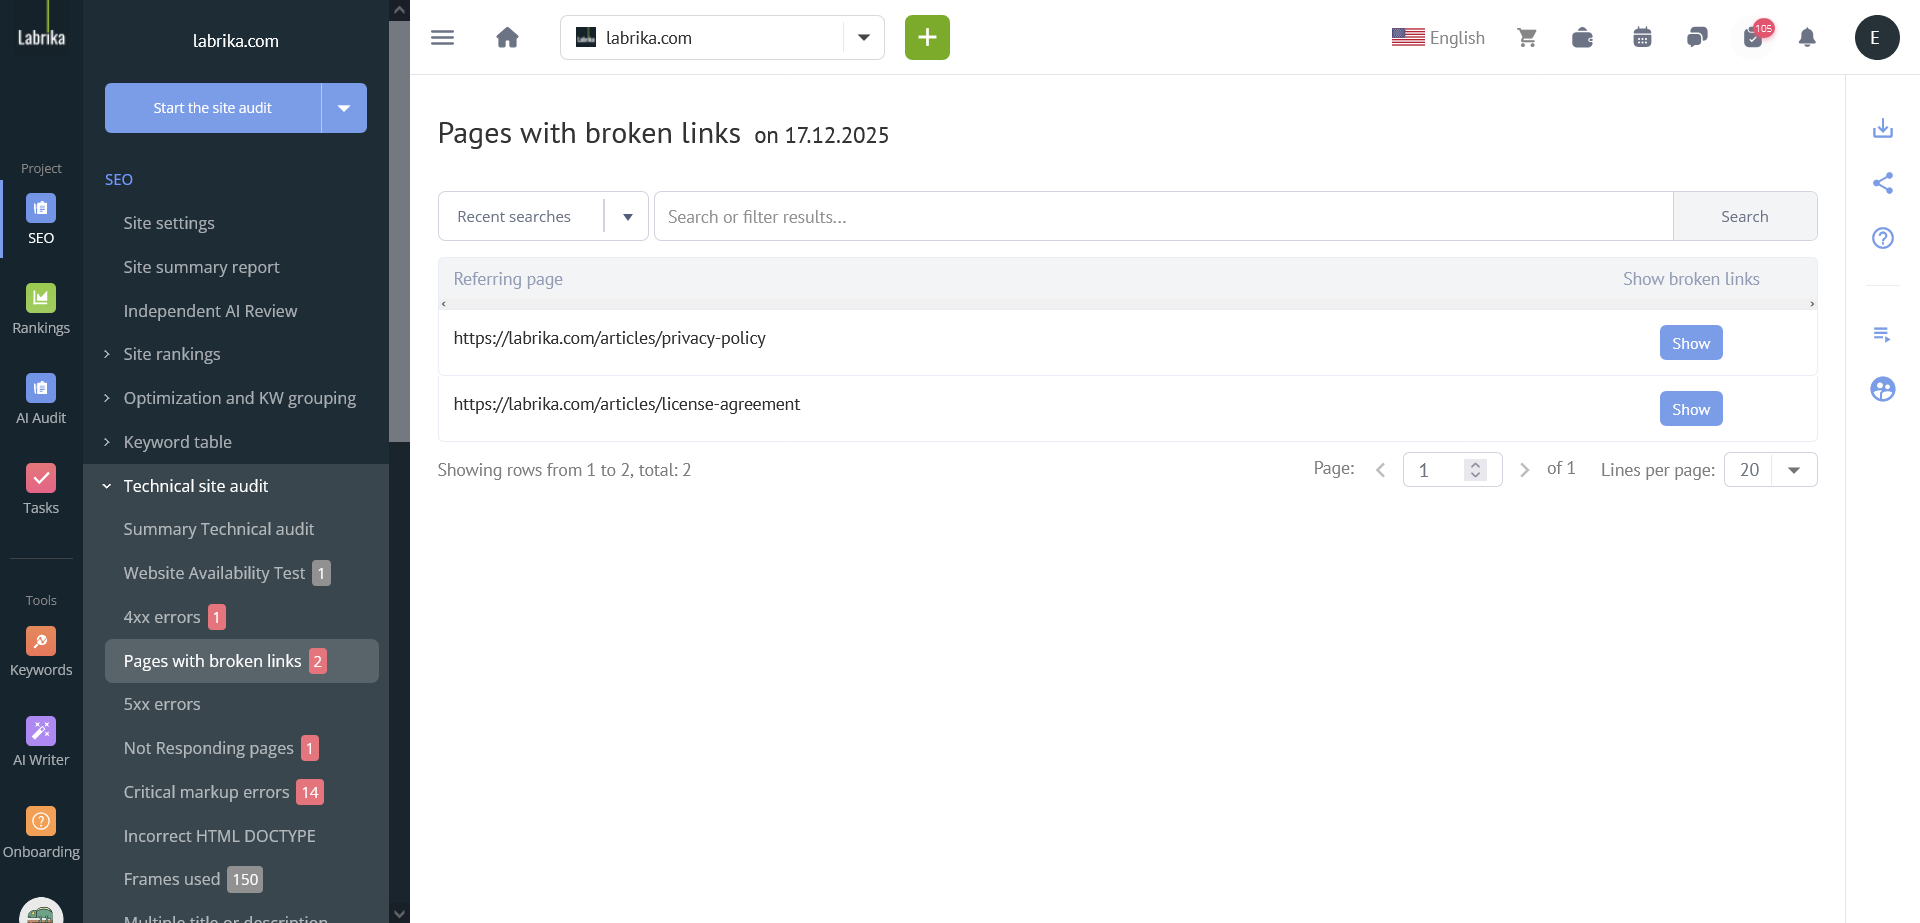Viewport: 1920px width, 923px height.
Task: Focus the search or filter field
Action: pos(1163,216)
